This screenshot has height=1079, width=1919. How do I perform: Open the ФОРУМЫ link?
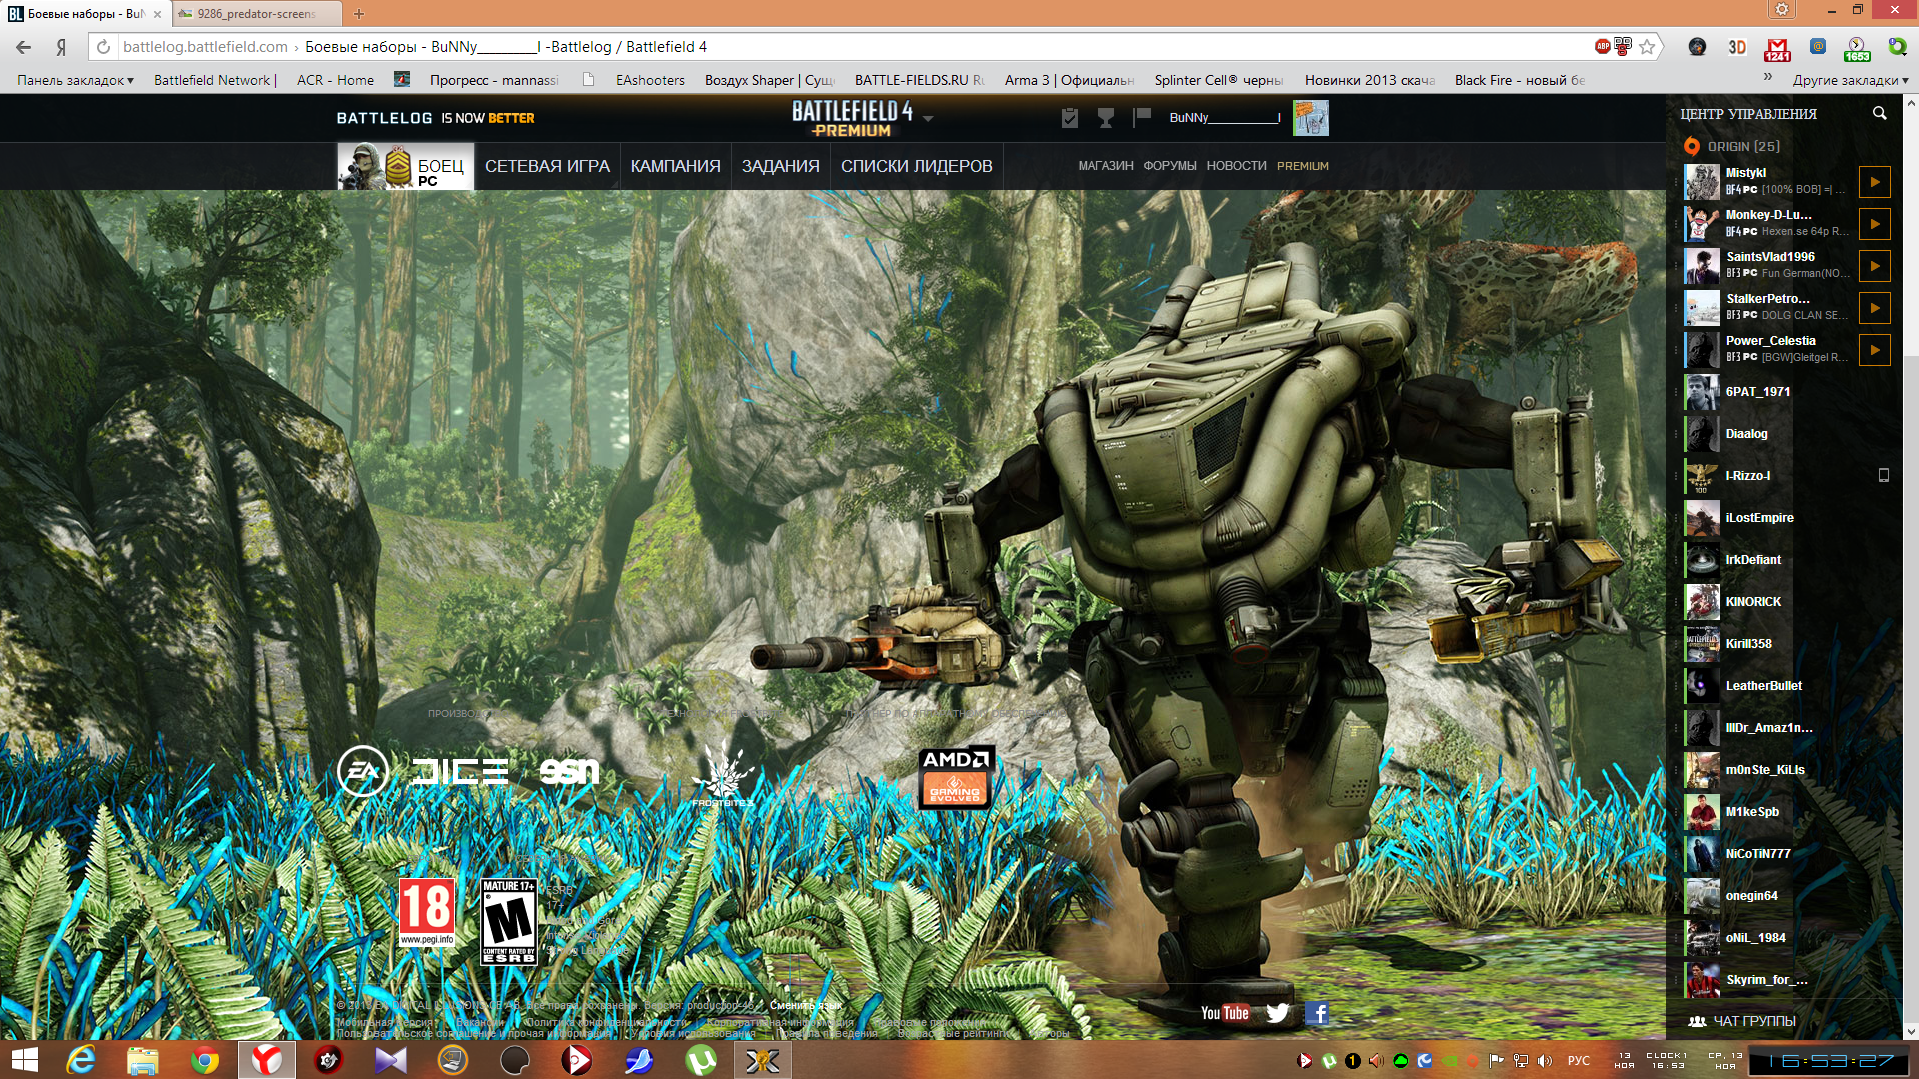(1170, 166)
